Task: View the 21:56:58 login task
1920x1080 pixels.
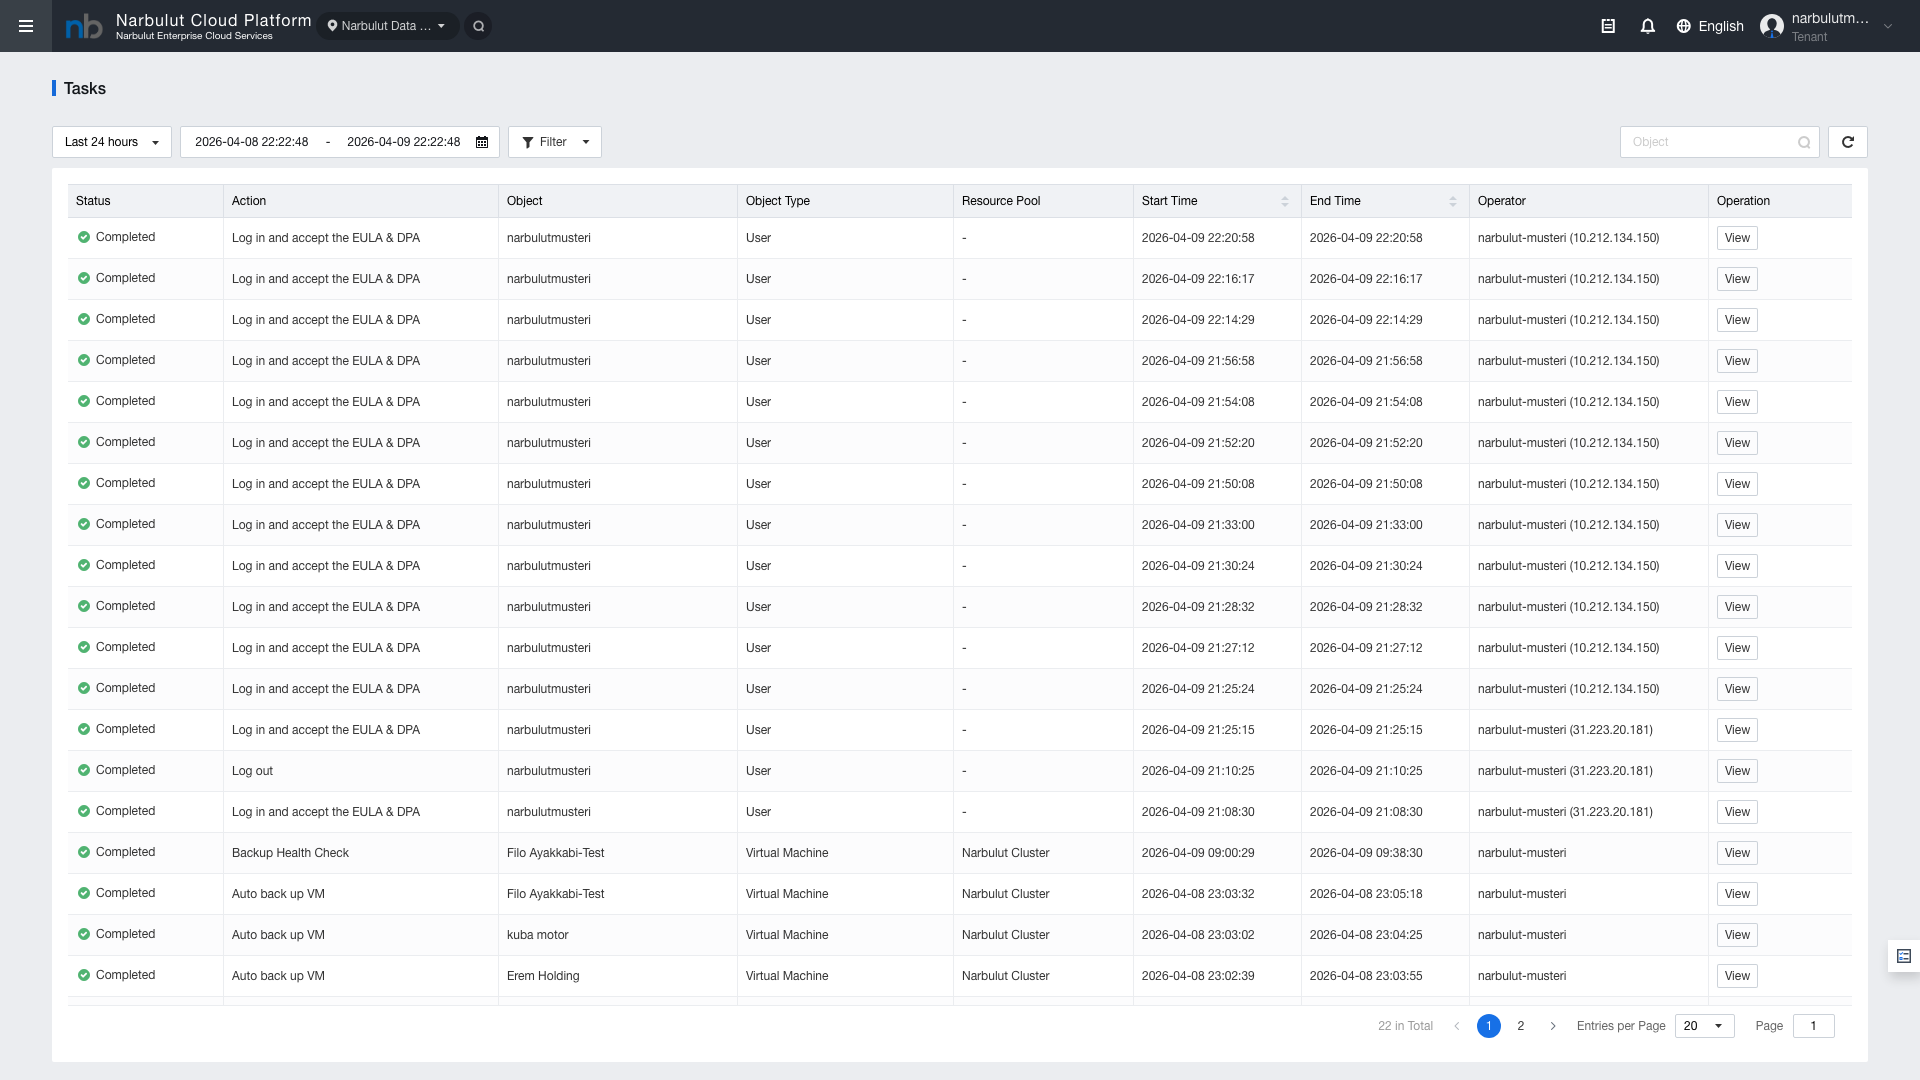Action: pyautogui.click(x=1737, y=361)
